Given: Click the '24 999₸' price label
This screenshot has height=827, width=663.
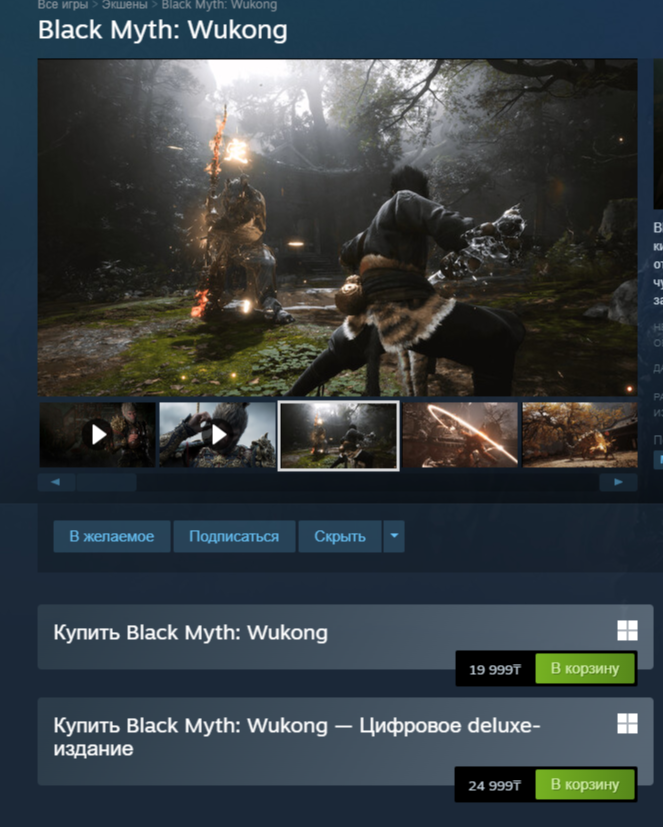Looking at the screenshot, I should [495, 785].
